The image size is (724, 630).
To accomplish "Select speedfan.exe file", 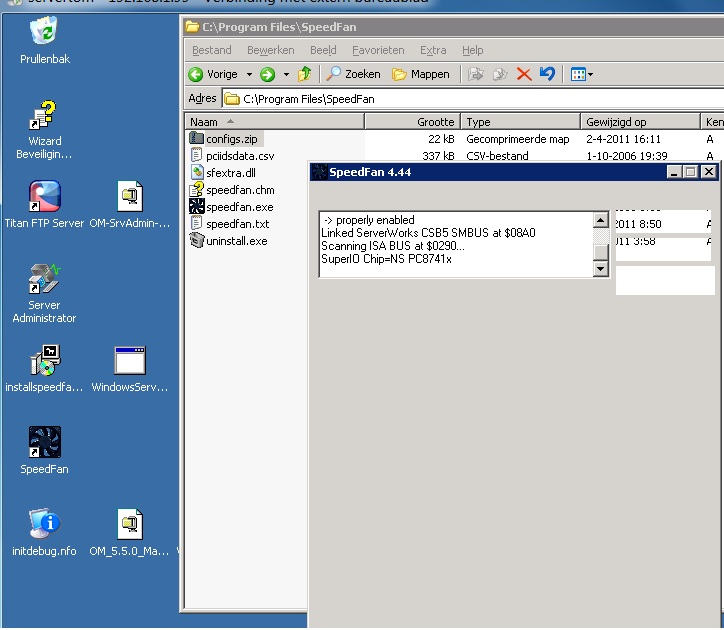I will pos(231,207).
